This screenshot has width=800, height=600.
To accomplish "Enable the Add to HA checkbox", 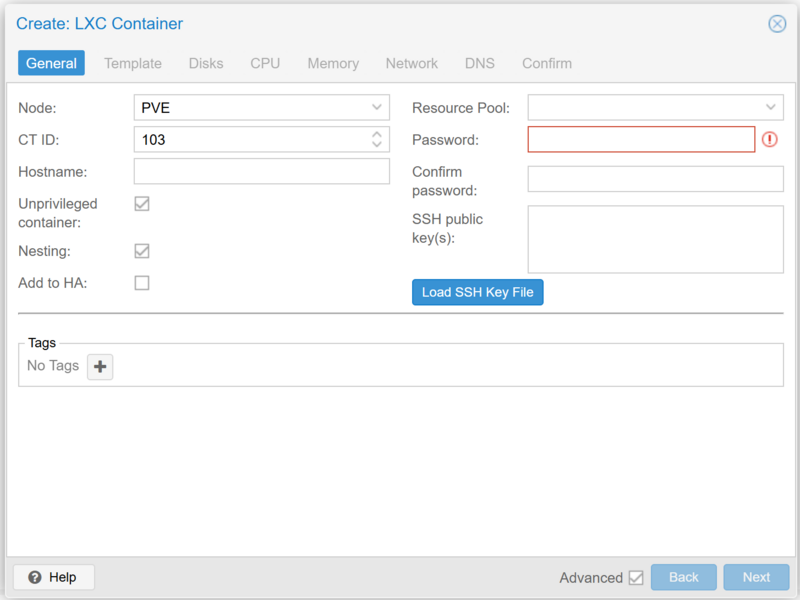I will tap(142, 283).
